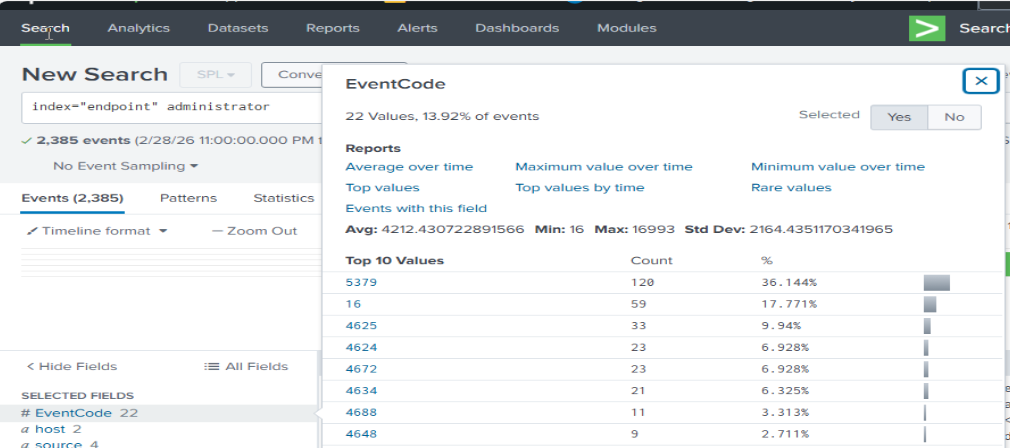Click the count 33 for value 4625
Viewport: 1010px width, 448px height.
pyautogui.click(x=638, y=326)
